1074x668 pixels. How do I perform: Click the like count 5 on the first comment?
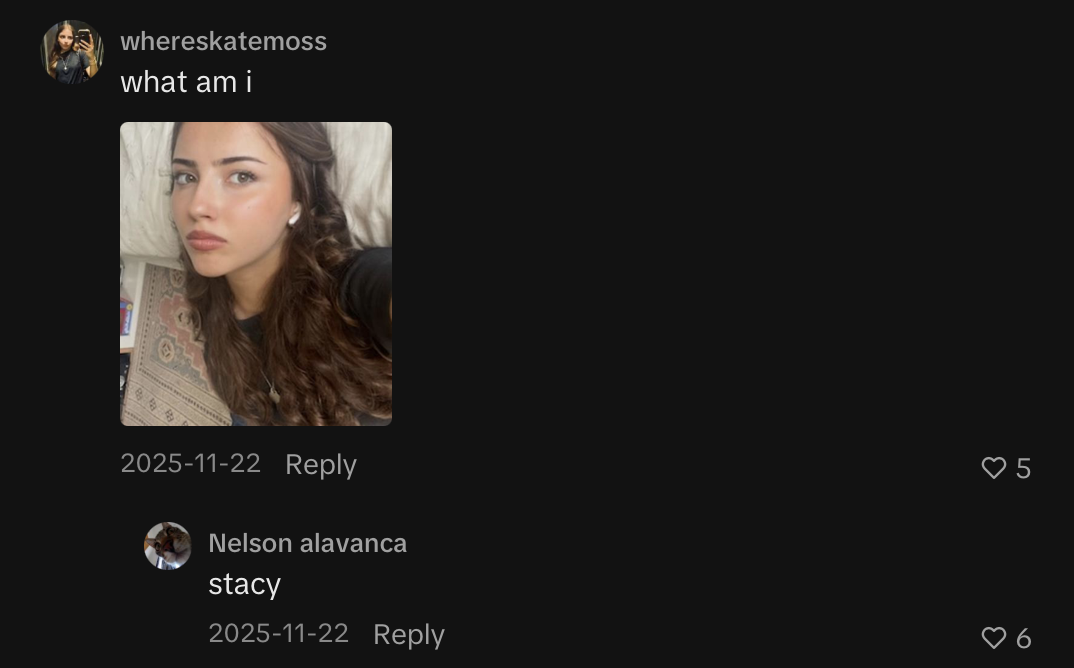coord(1023,469)
